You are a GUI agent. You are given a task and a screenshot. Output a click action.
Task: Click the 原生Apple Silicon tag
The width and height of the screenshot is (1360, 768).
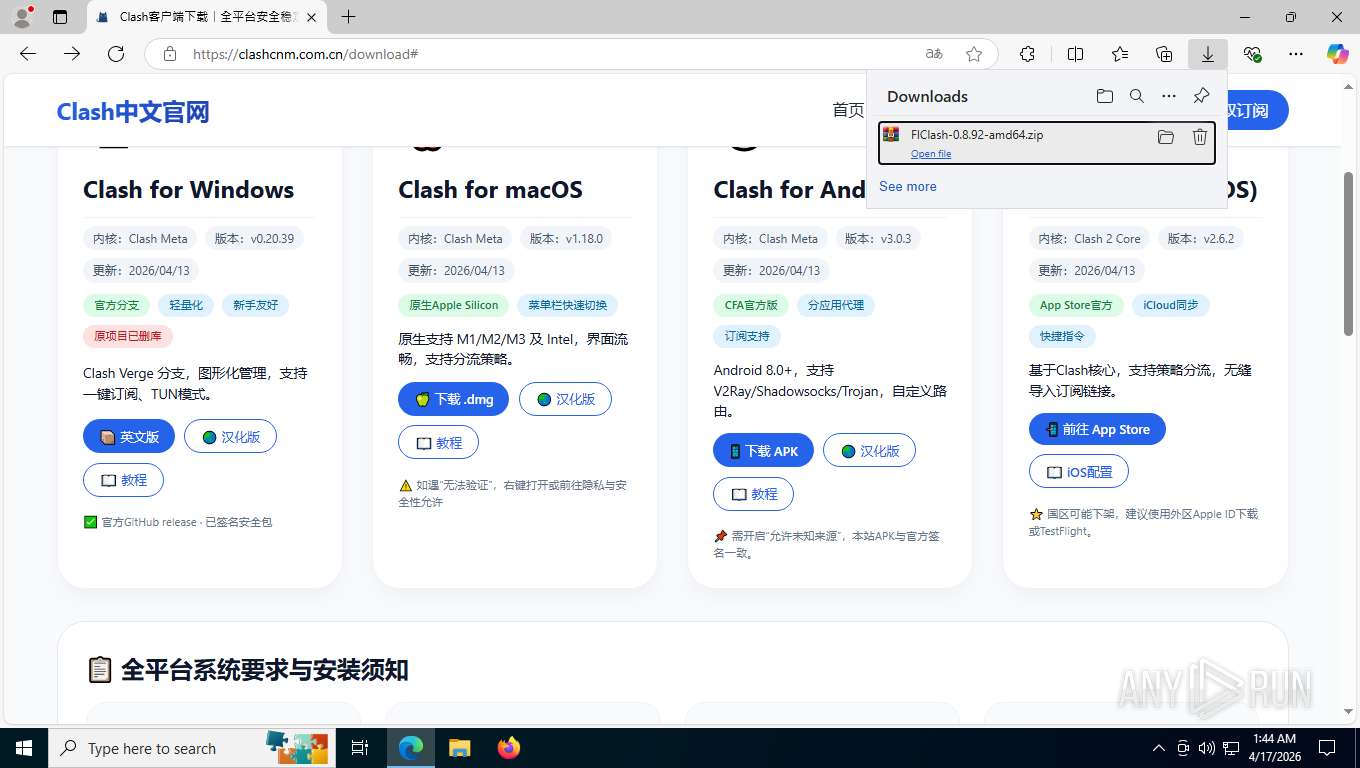pos(454,305)
